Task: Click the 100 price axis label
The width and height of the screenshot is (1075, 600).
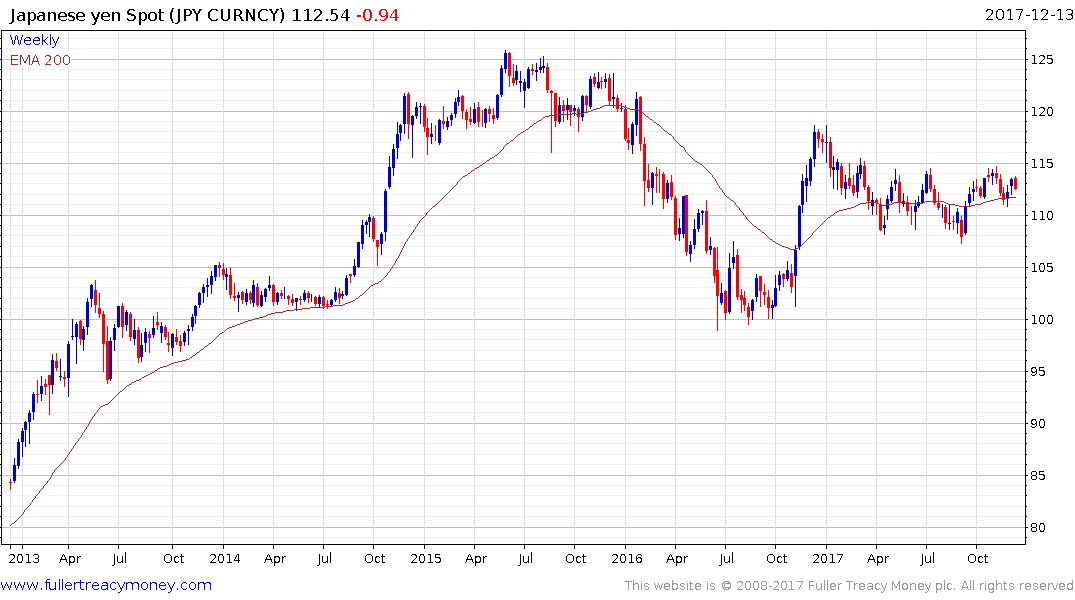Action: (1042, 320)
